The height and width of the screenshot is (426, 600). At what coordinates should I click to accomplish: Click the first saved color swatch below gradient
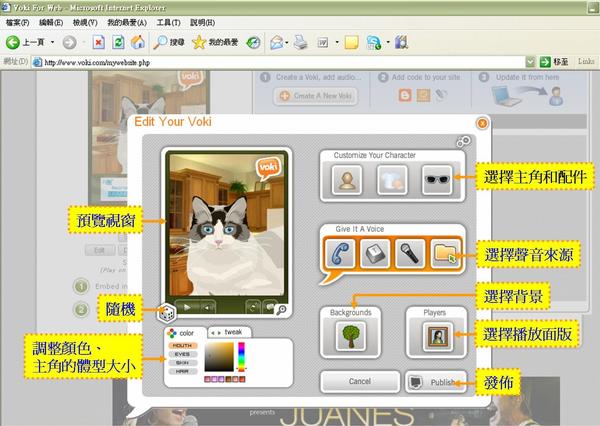click(x=207, y=379)
